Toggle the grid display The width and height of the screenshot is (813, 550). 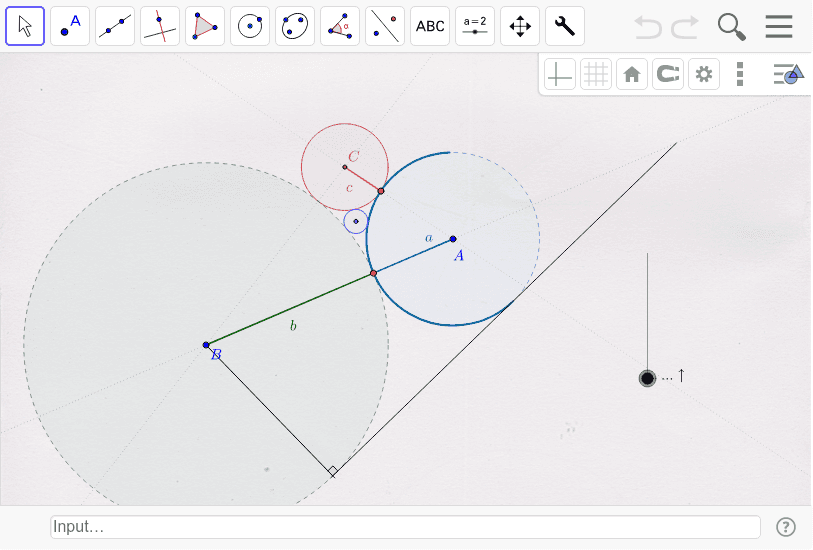point(596,75)
